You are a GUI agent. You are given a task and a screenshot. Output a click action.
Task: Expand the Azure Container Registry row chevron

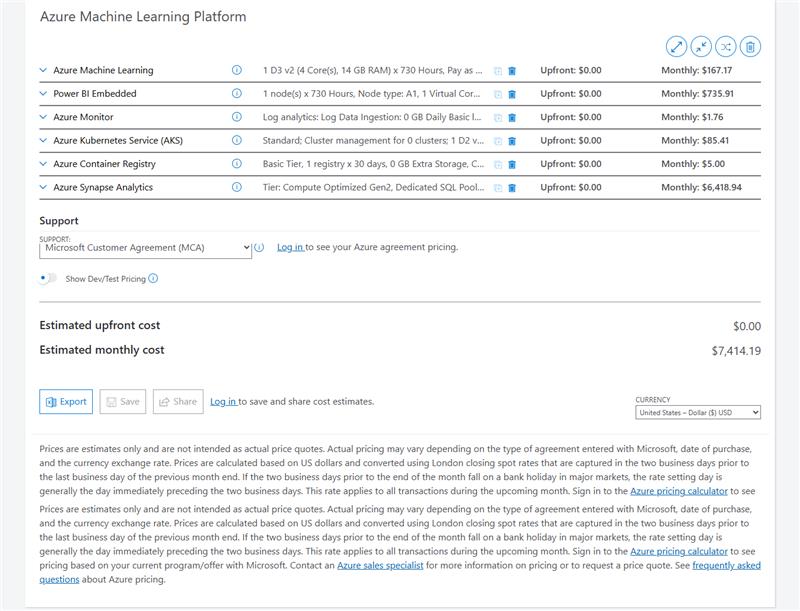click(x=43, y=164)
